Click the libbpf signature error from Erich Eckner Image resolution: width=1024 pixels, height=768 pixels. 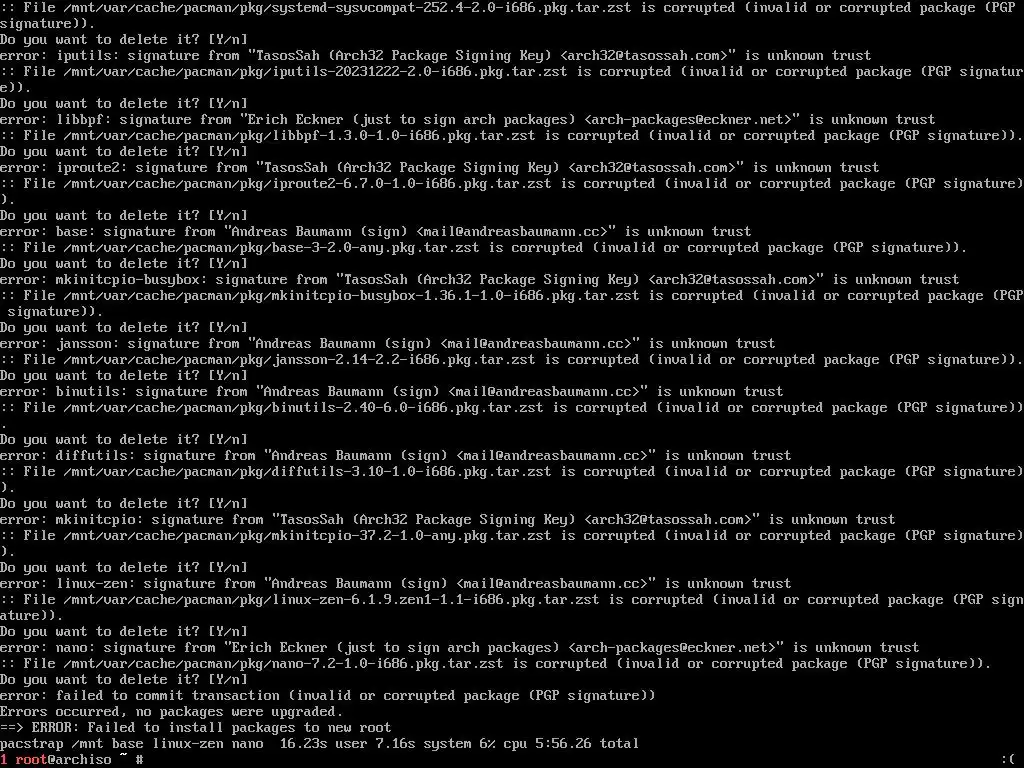tap(468, 120)
